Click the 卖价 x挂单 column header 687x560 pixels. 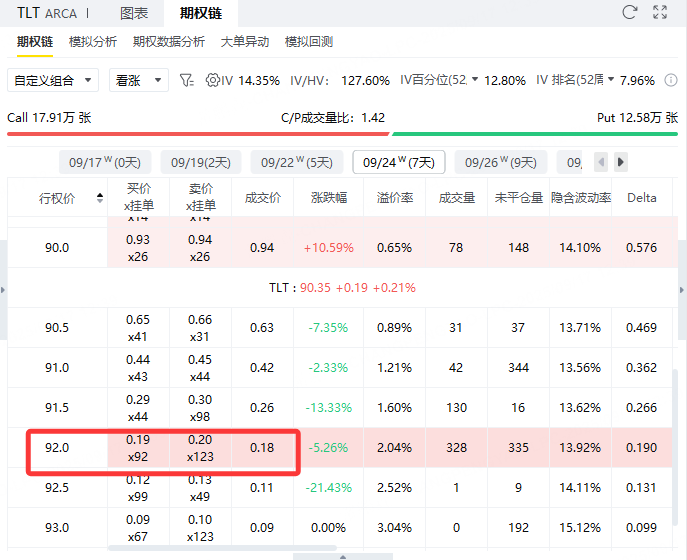[x=201, y=197]
